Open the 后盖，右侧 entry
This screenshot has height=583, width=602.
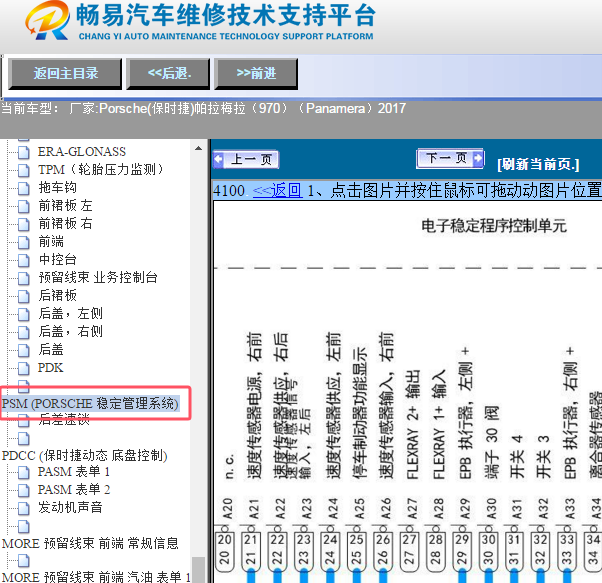click(70, 331)
